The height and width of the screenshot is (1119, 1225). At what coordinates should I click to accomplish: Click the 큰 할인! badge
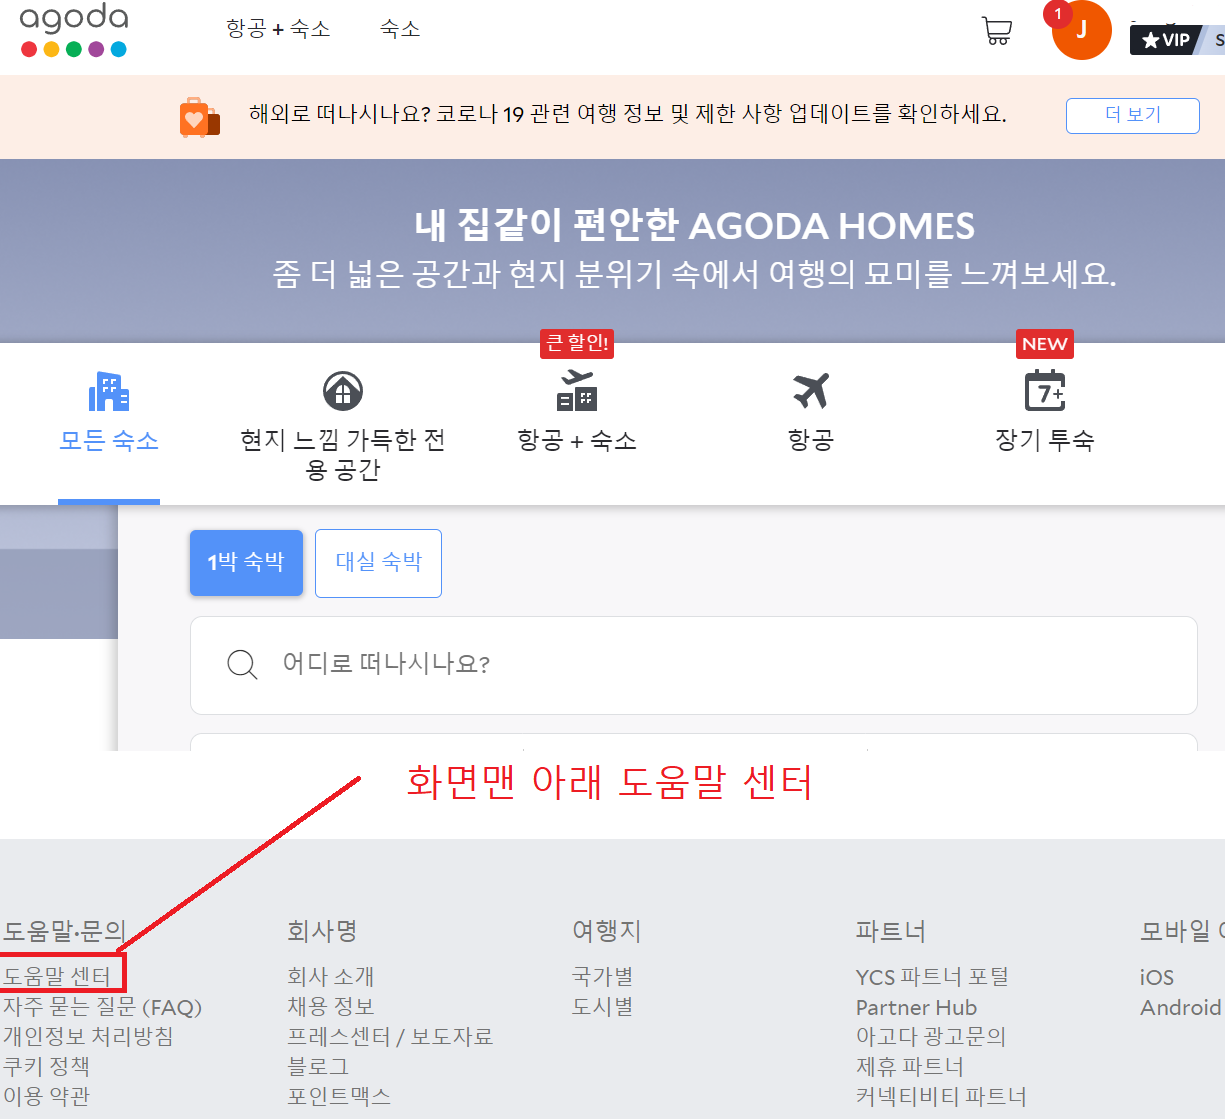click(x=577, y=343)
